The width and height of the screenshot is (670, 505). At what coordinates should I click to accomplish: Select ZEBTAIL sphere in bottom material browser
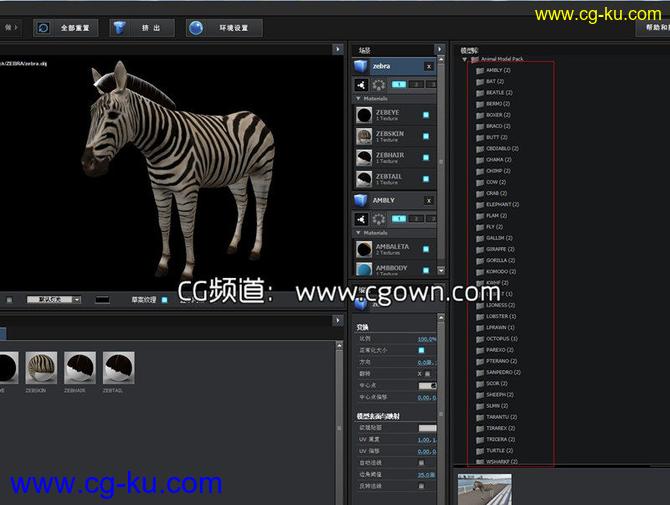(119, 367)
